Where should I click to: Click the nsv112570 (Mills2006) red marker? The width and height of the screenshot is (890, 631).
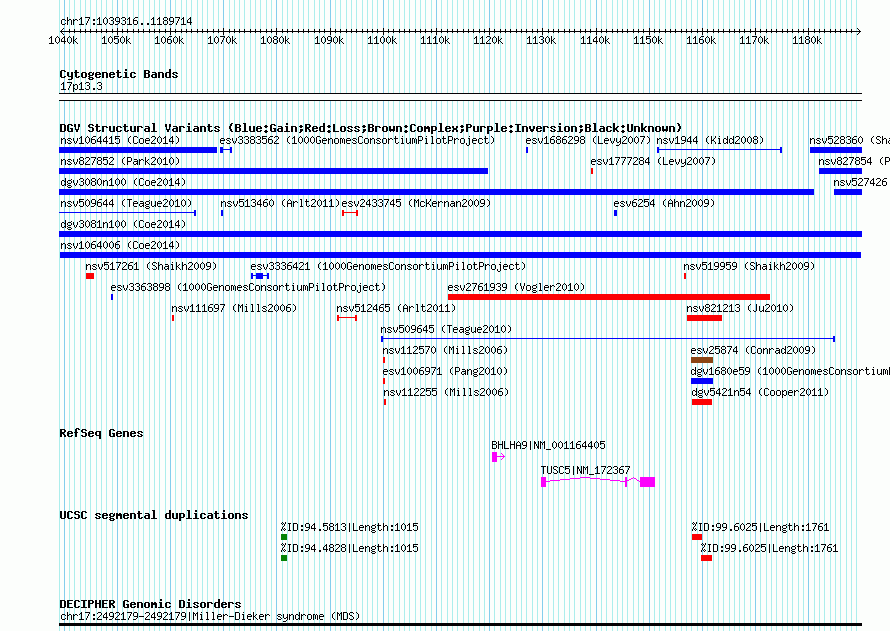pos(384,360)
